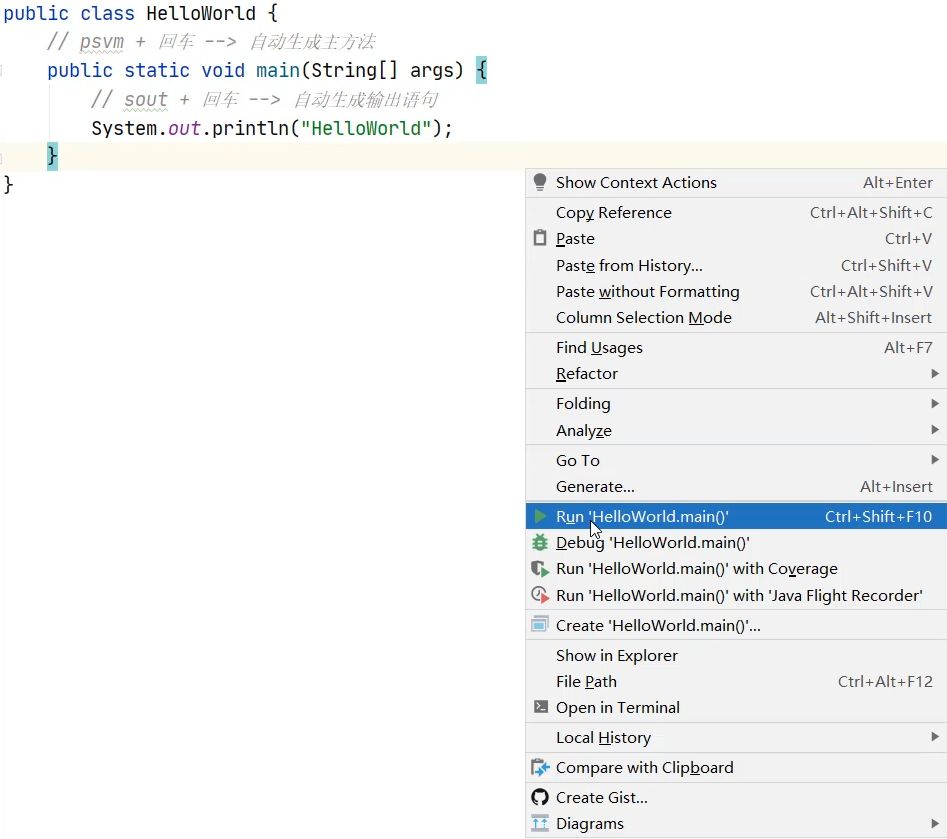947x839 pixels.
Task: Expand the Local History submenu arrow
Action: tap(934, 737)
